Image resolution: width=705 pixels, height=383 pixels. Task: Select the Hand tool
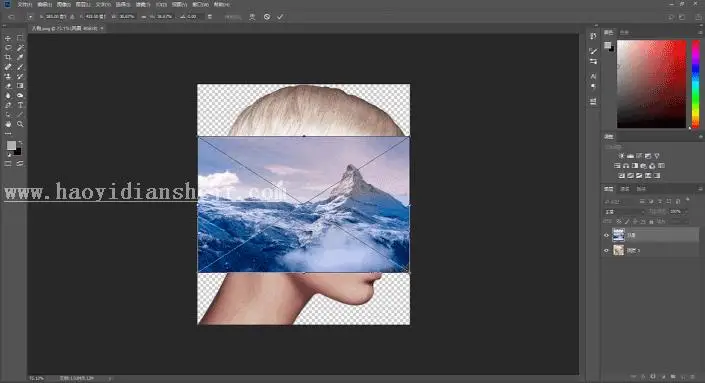click(x=8, y=124)
